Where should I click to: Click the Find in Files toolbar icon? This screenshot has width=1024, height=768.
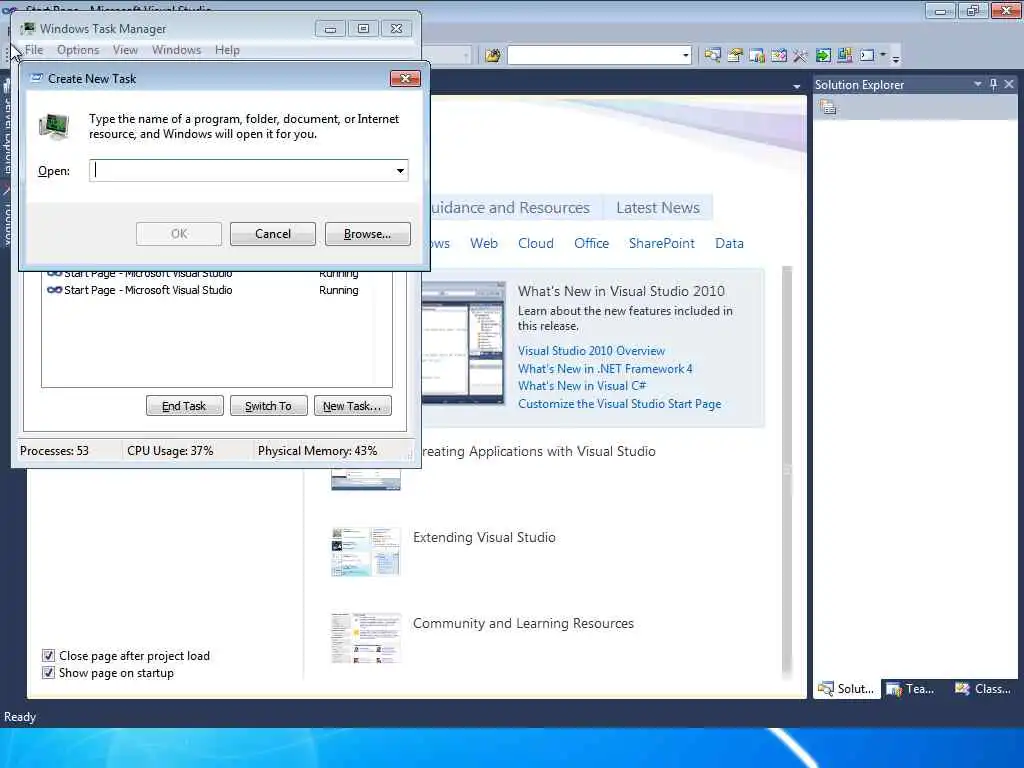coord(492,56)
